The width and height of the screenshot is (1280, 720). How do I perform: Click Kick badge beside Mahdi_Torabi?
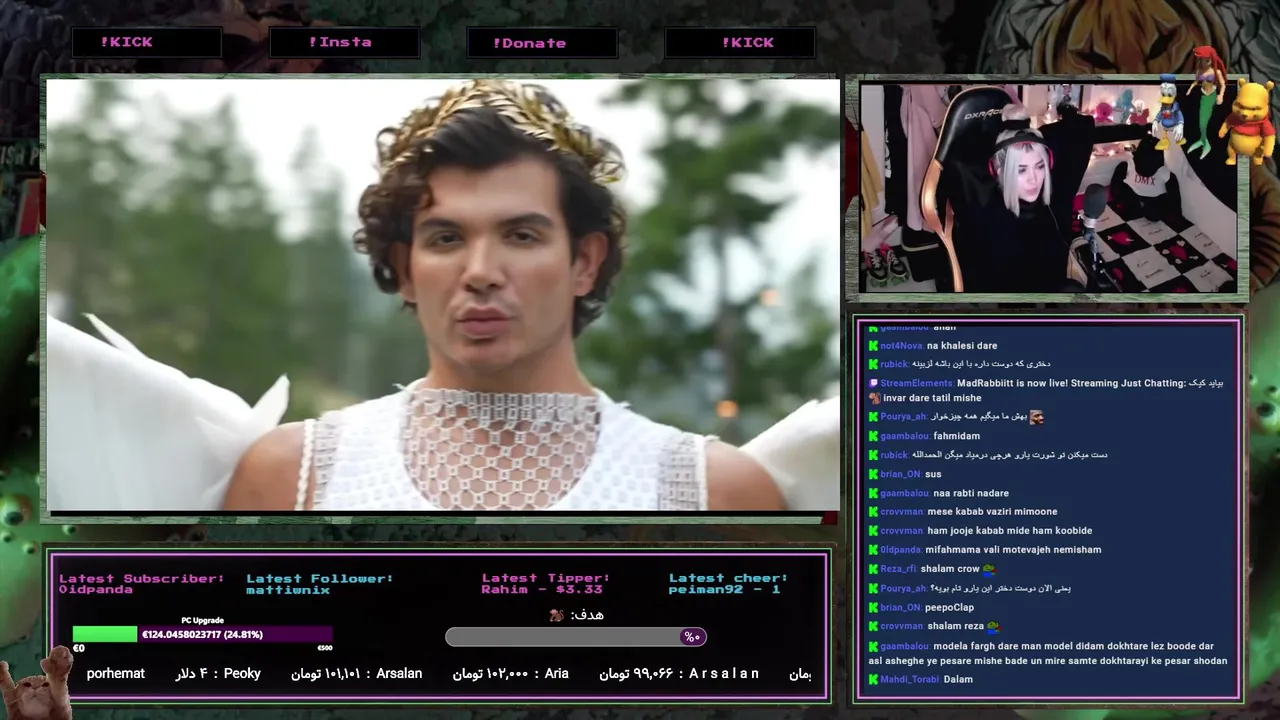873,680
